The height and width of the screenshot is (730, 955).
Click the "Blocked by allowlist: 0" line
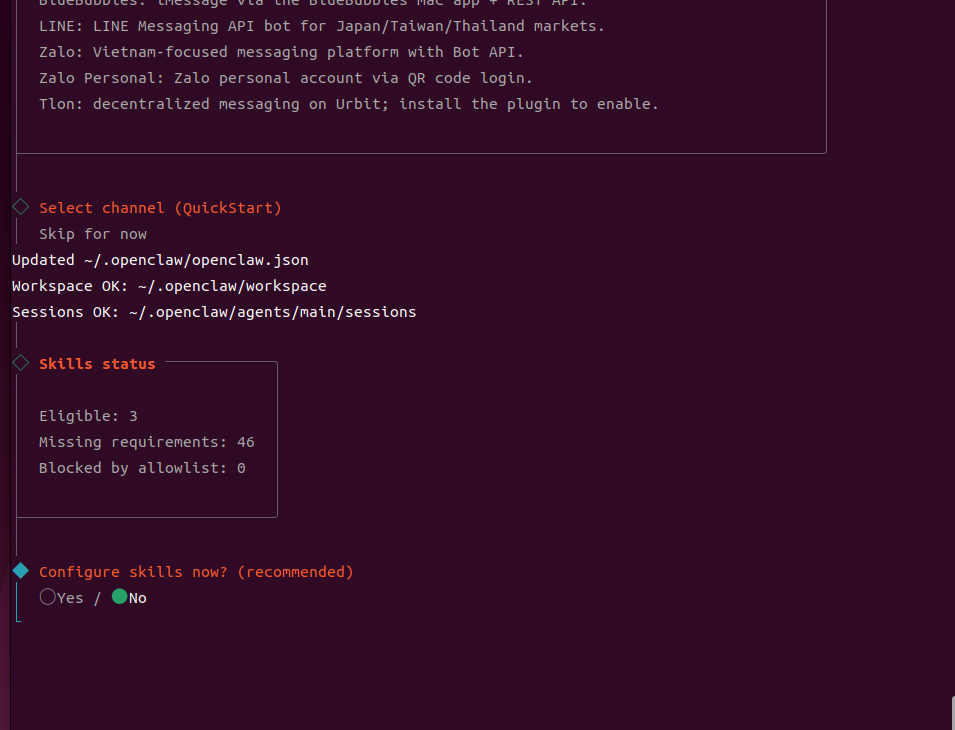(x=142, y=468)
